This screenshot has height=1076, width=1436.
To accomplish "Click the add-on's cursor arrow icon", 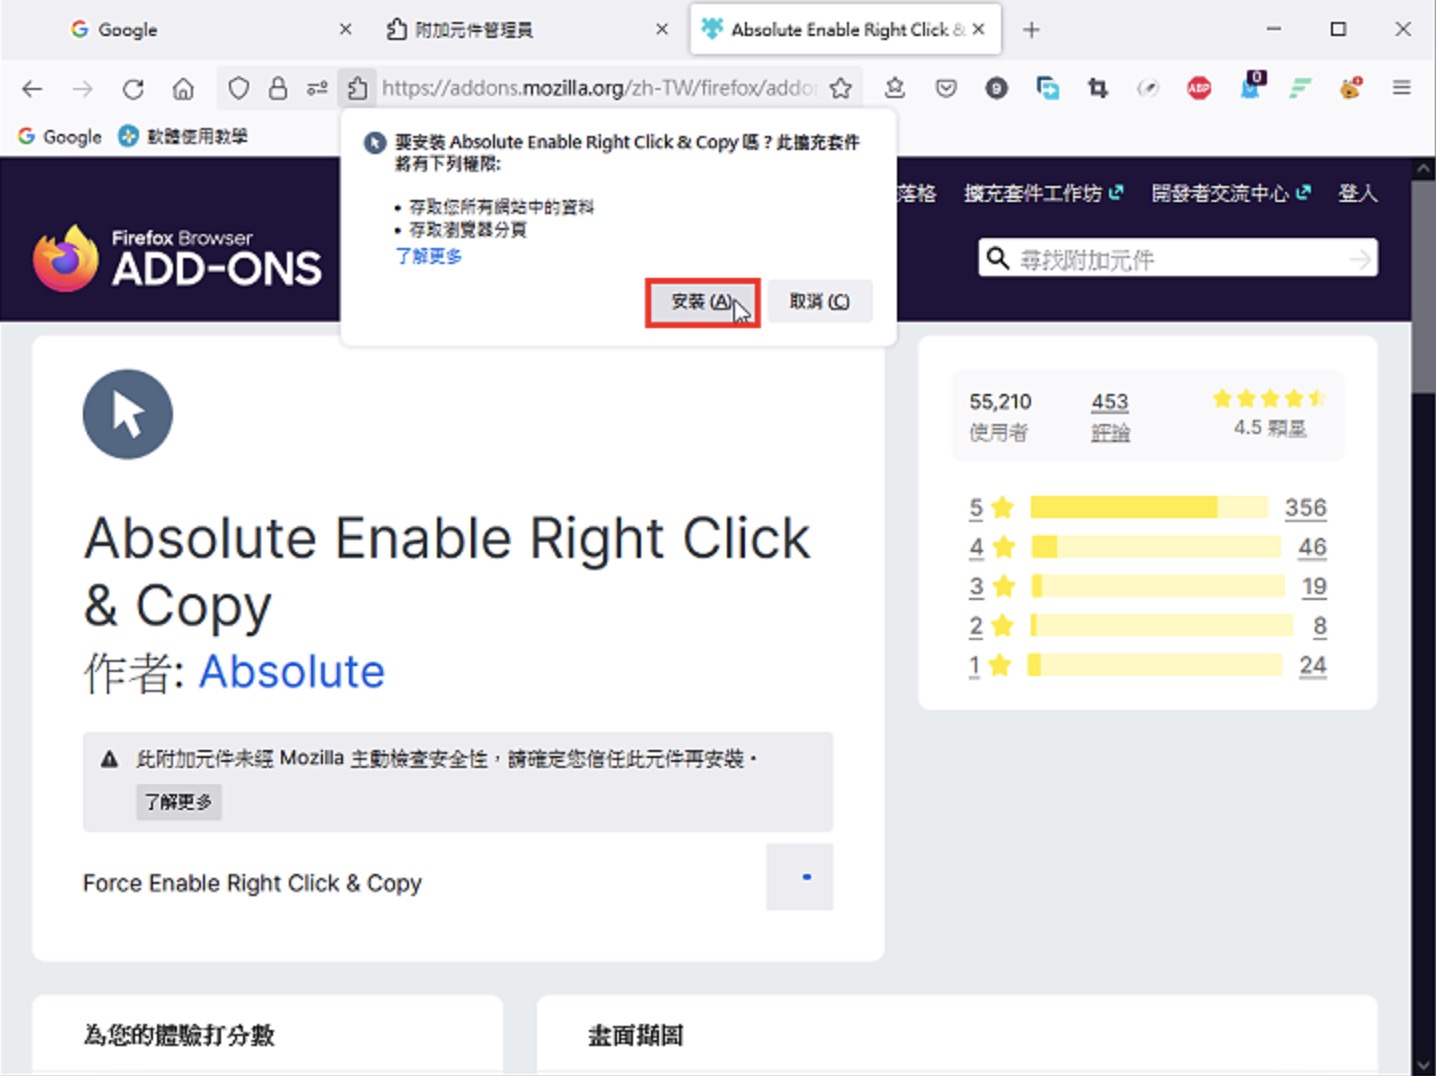I will pyautogui.click(x=128, y=414).
